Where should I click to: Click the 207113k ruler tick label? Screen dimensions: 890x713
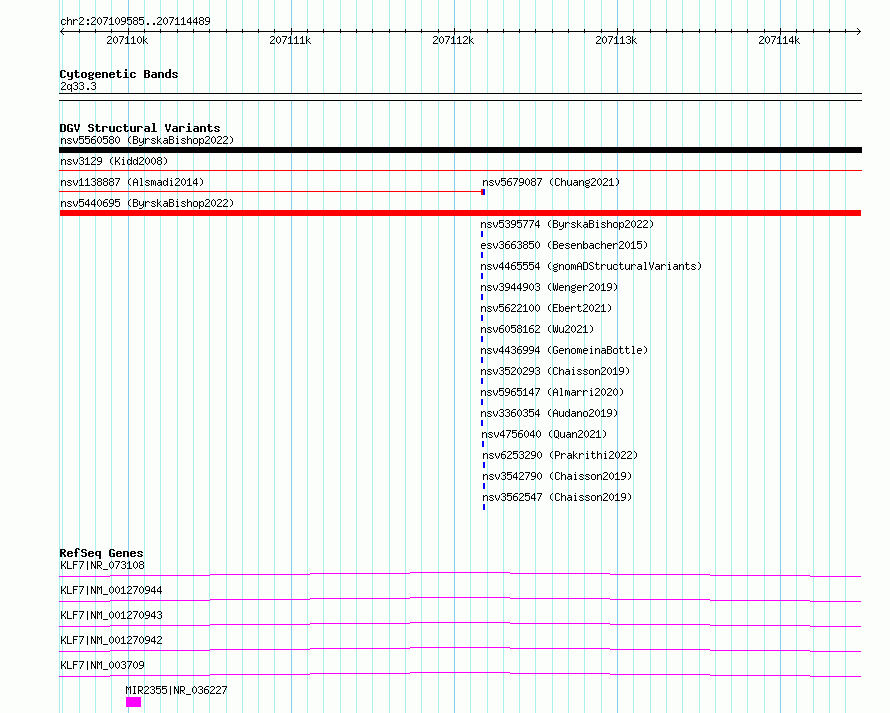pos(616,40)
